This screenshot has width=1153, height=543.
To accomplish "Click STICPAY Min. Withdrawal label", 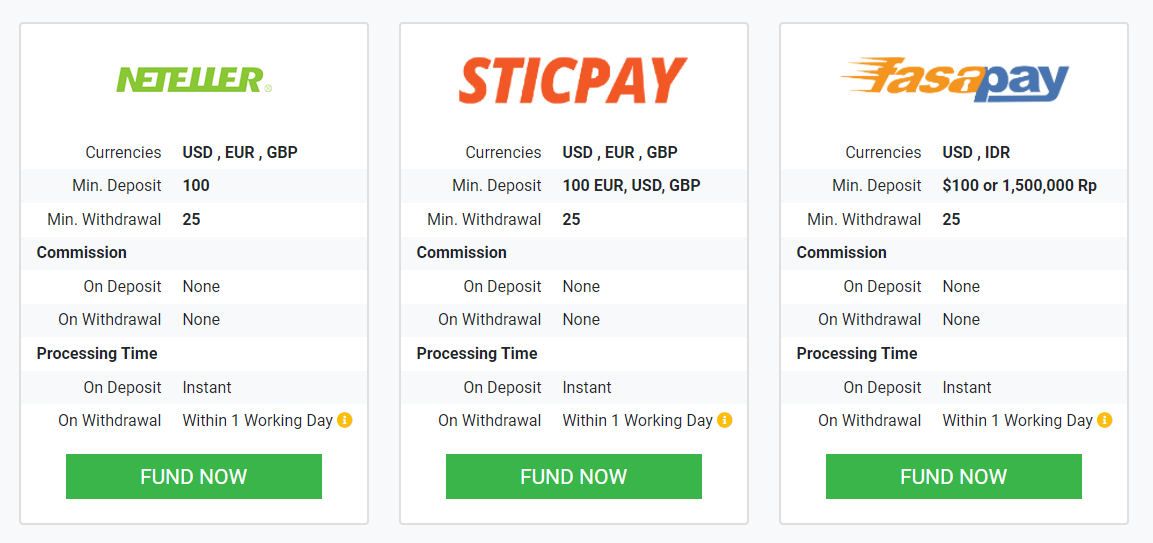I will [x=485, y=219].
